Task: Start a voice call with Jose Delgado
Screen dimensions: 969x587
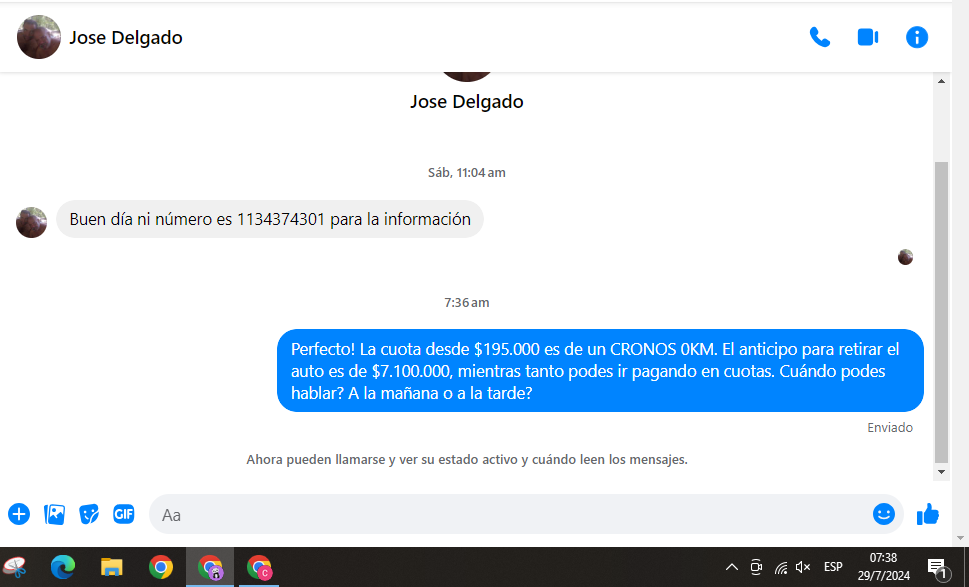Action: click(819, 37)
